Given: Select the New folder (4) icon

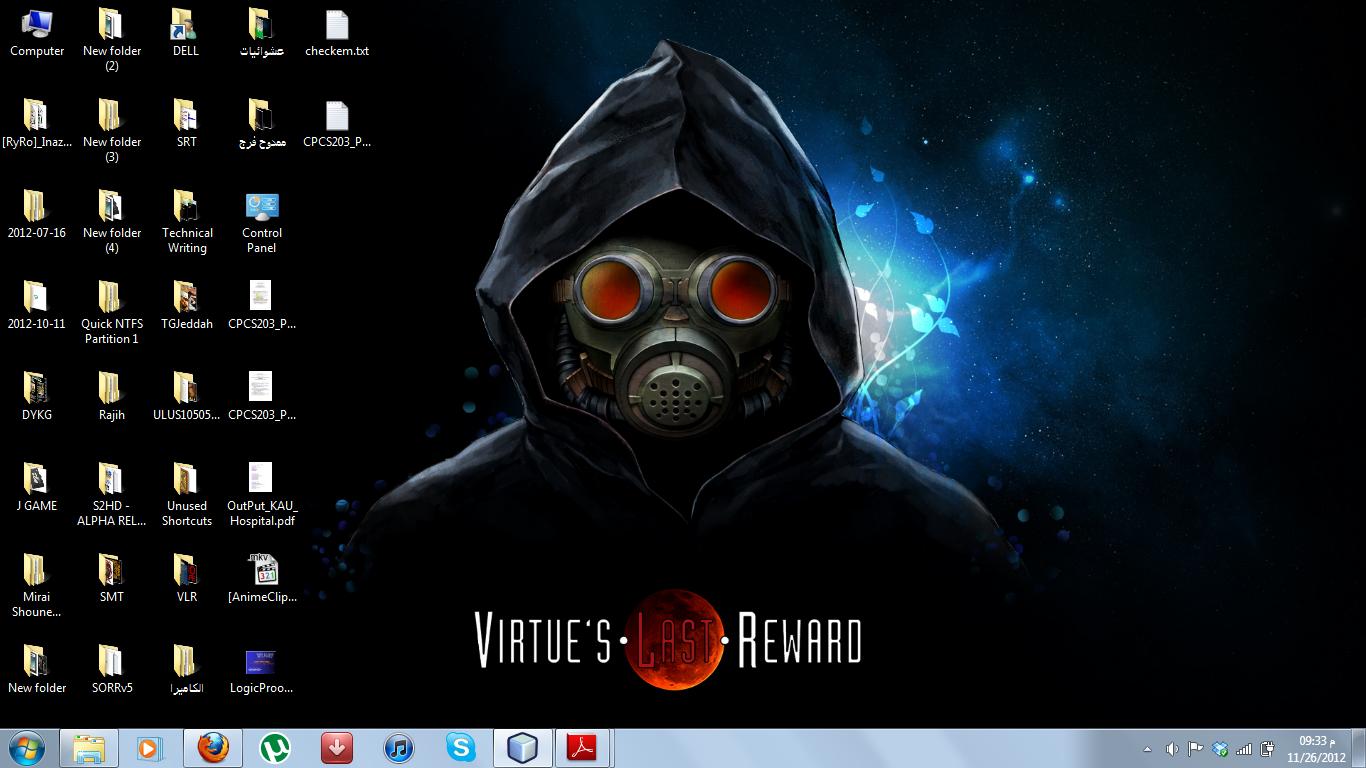Looking at the screenshot, I should click(112, 222).
